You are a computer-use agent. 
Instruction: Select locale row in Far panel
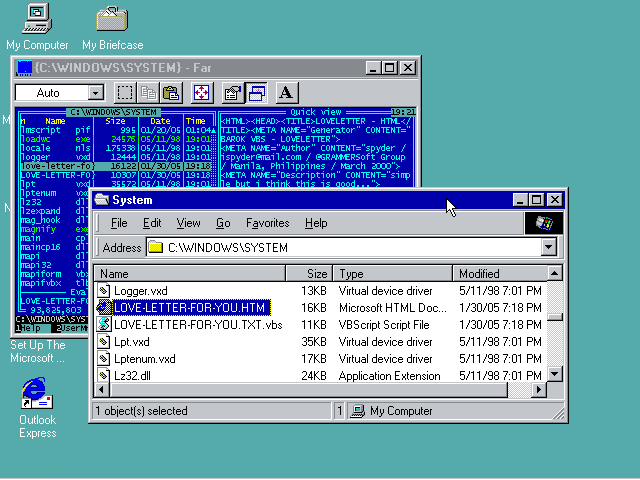[117, 148]
